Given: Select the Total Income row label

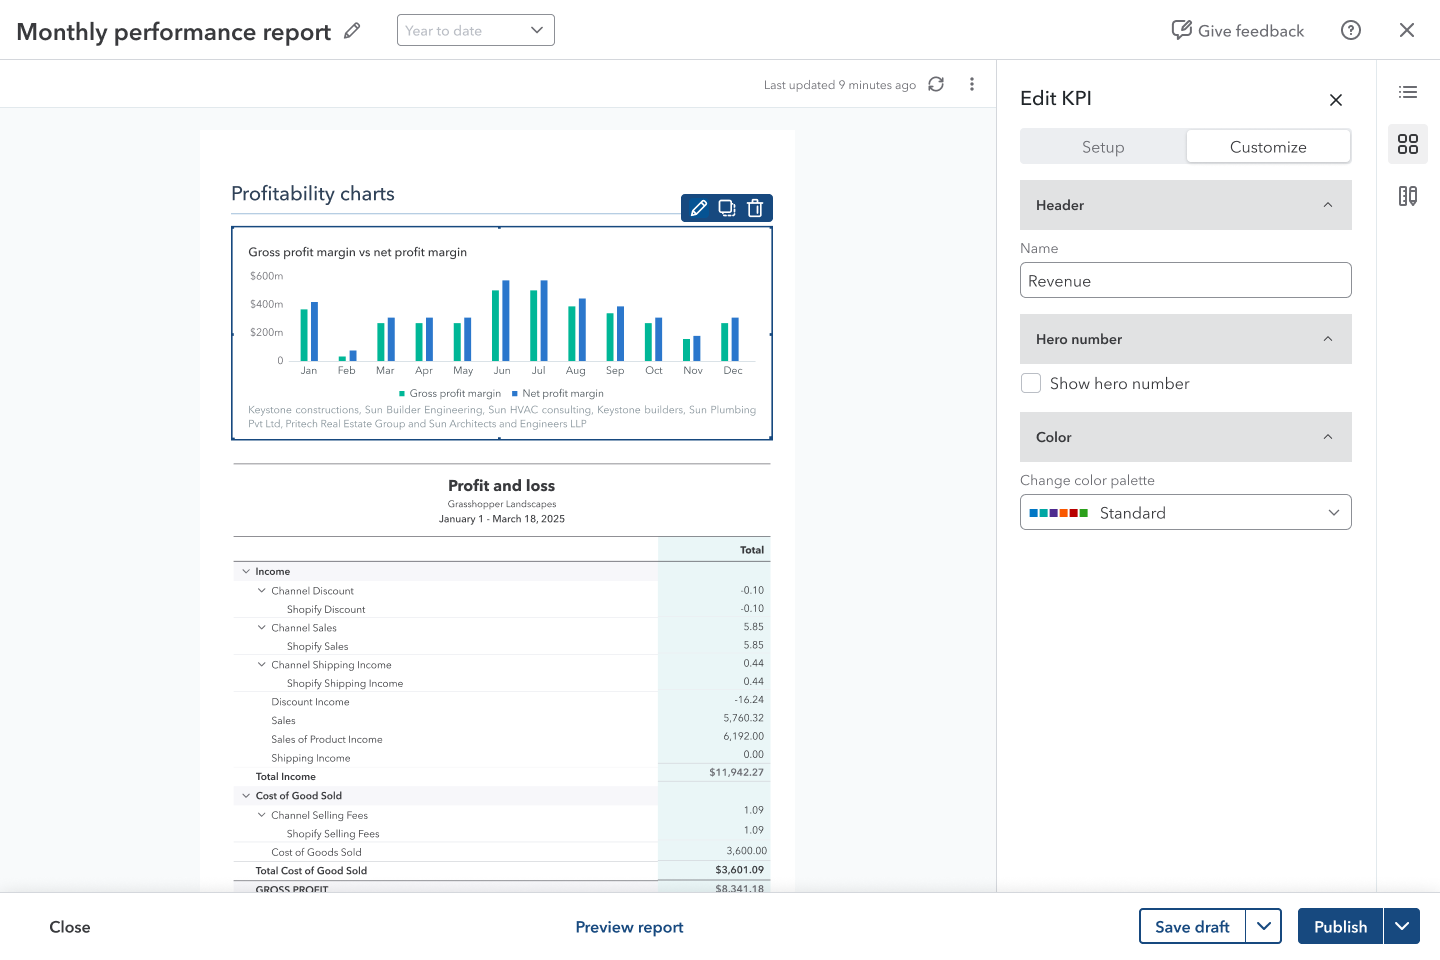Looking at the screenshot, I should [x=285, y=776].
